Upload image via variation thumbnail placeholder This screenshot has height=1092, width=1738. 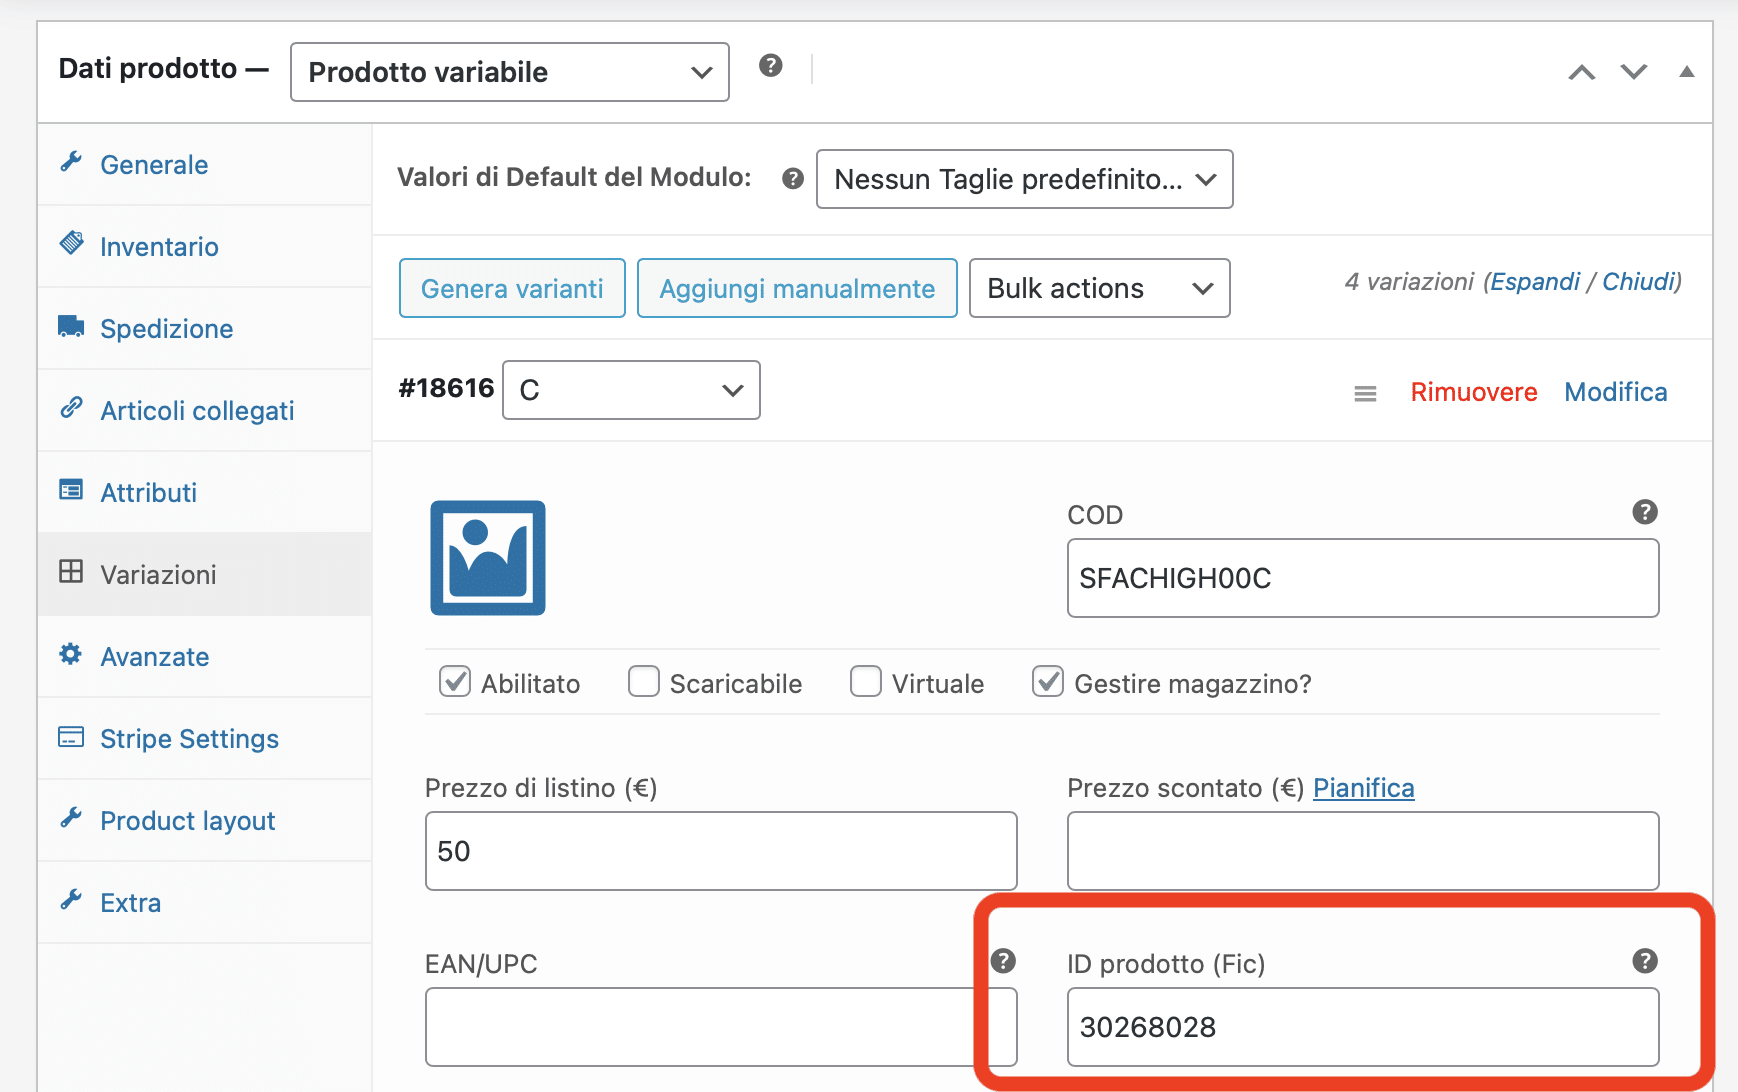(x=488, y=558)
